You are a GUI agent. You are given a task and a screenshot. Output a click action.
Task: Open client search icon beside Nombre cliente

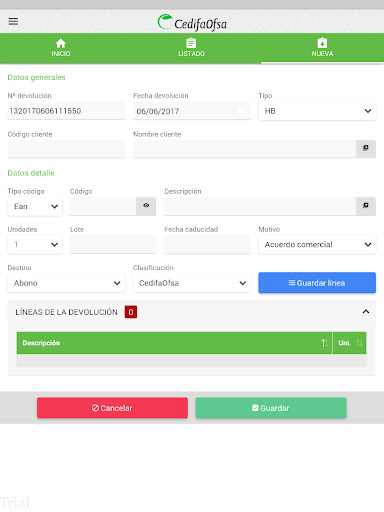click(x=366, y=149)
